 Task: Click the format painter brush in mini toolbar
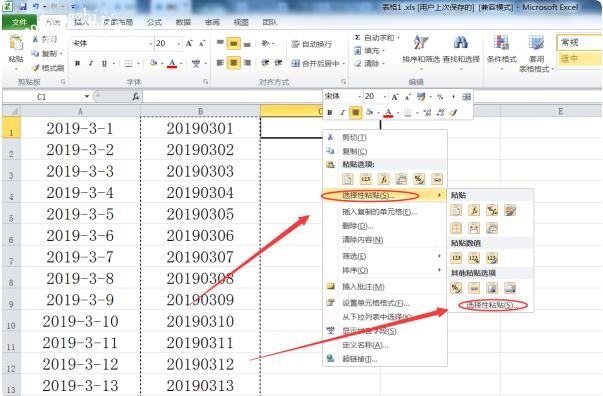(x=454, y=113)
